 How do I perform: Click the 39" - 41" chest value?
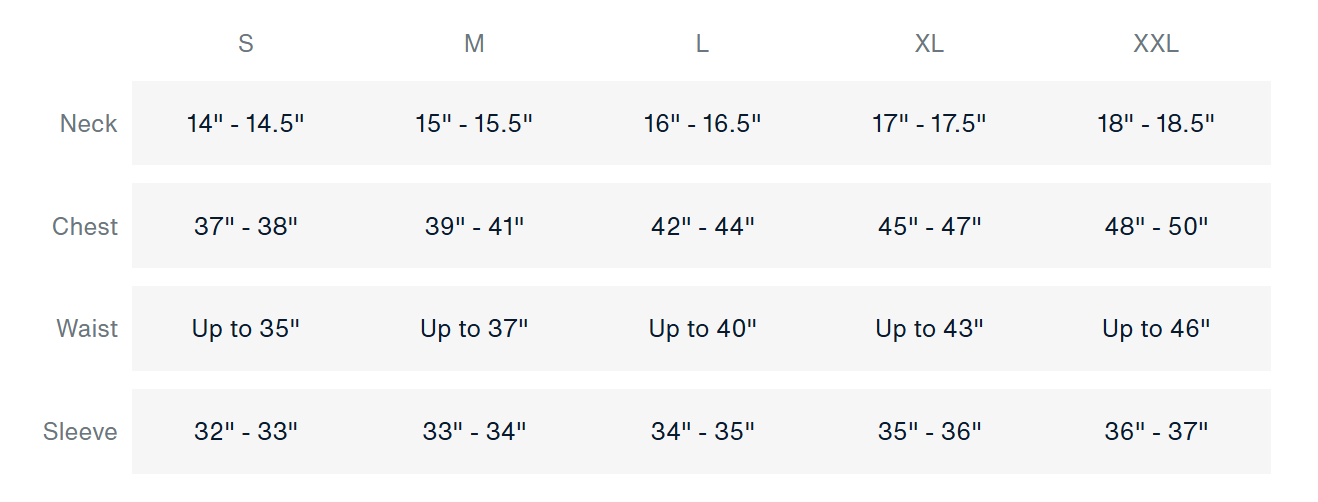pos(474,227)
